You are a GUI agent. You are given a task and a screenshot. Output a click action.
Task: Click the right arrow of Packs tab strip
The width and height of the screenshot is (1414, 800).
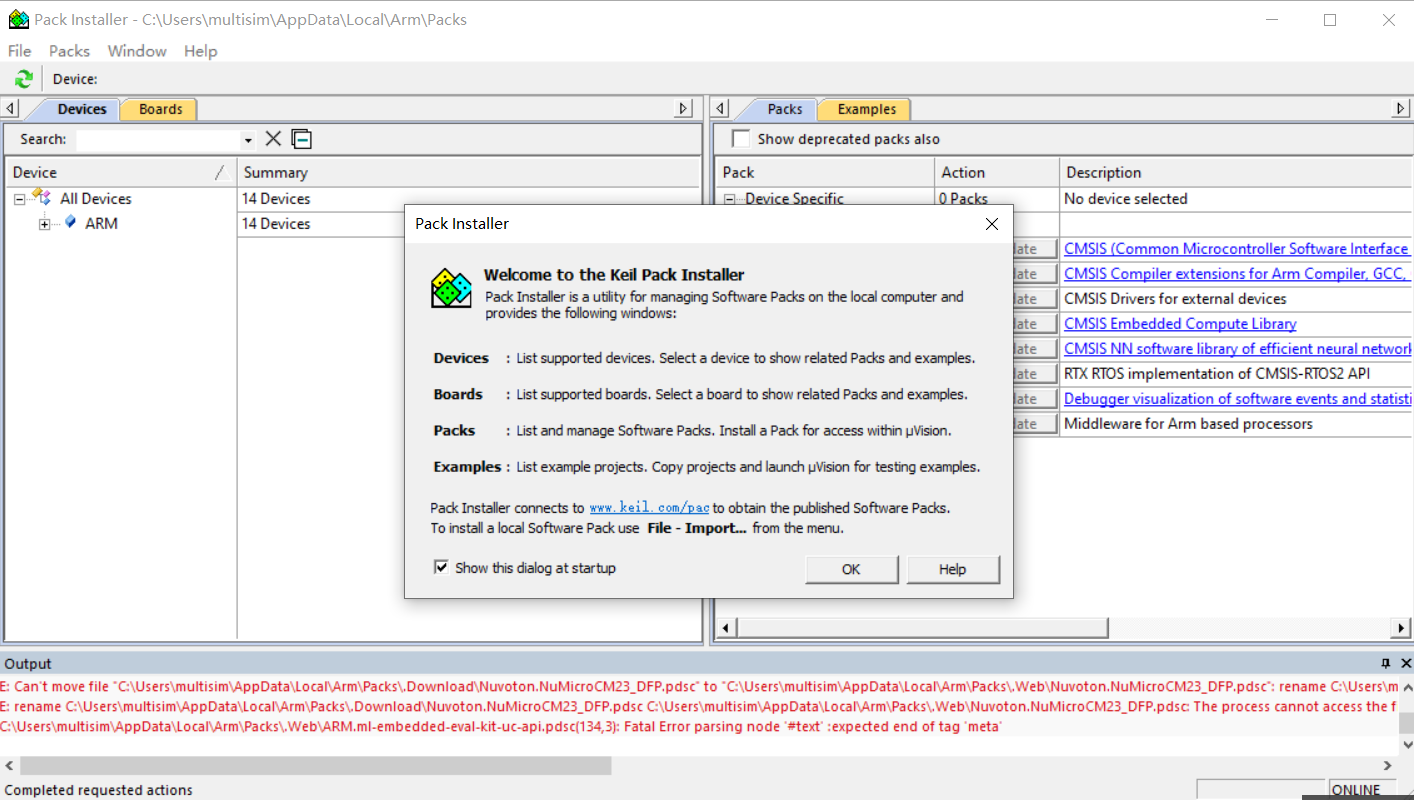[1400, 109]
